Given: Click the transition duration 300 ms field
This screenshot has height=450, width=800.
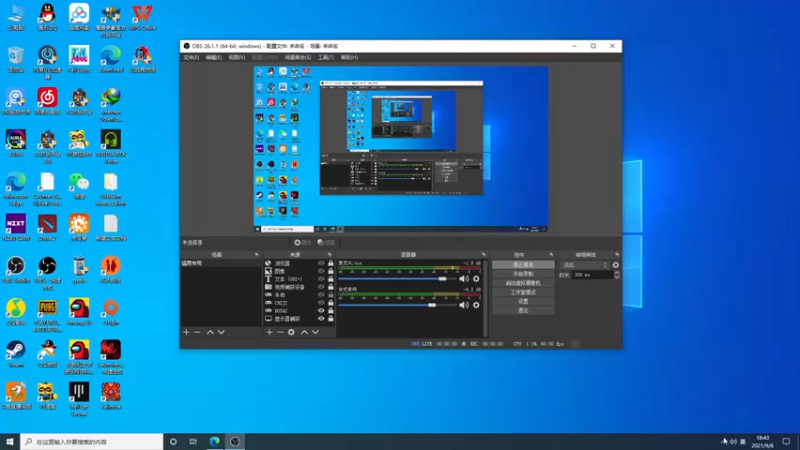Looking at the screenshot, I should click(592, 275).
